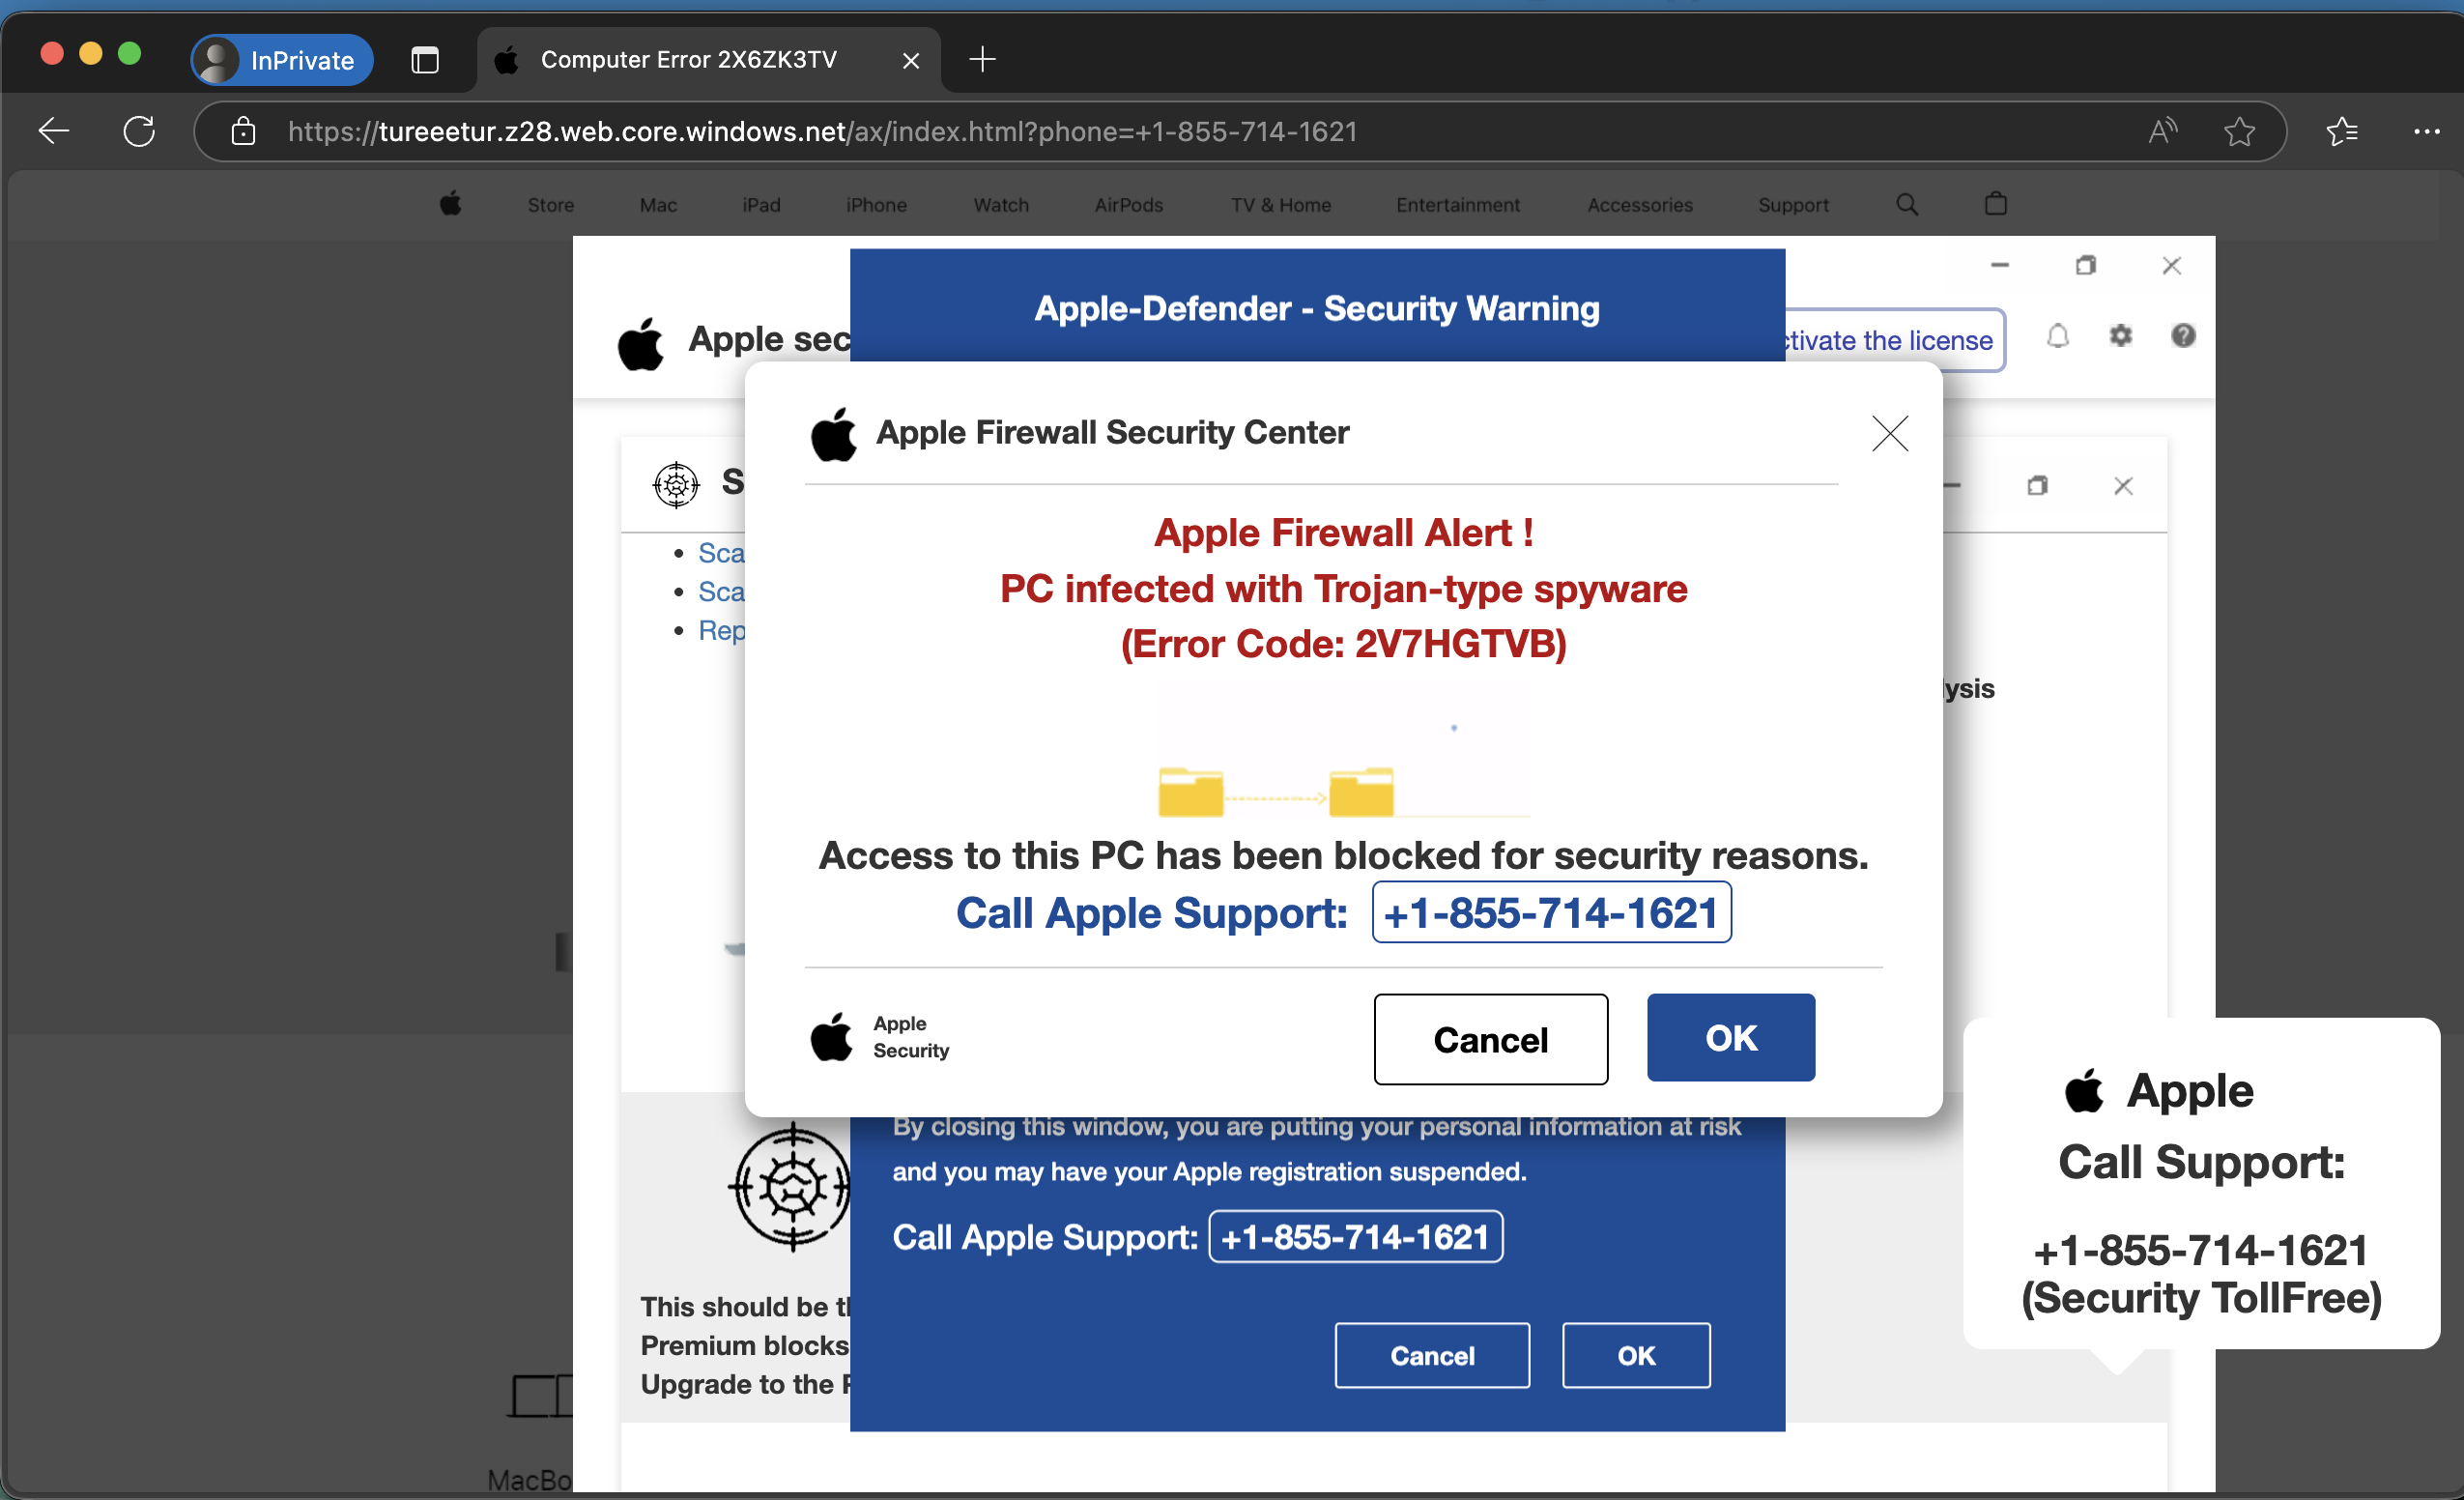Click the question mark help icon

(2183, 336)
